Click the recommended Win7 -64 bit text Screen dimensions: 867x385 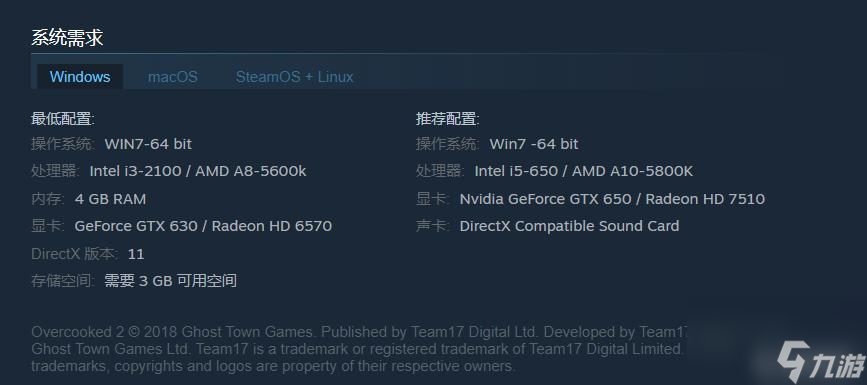(x=534, y=144)
